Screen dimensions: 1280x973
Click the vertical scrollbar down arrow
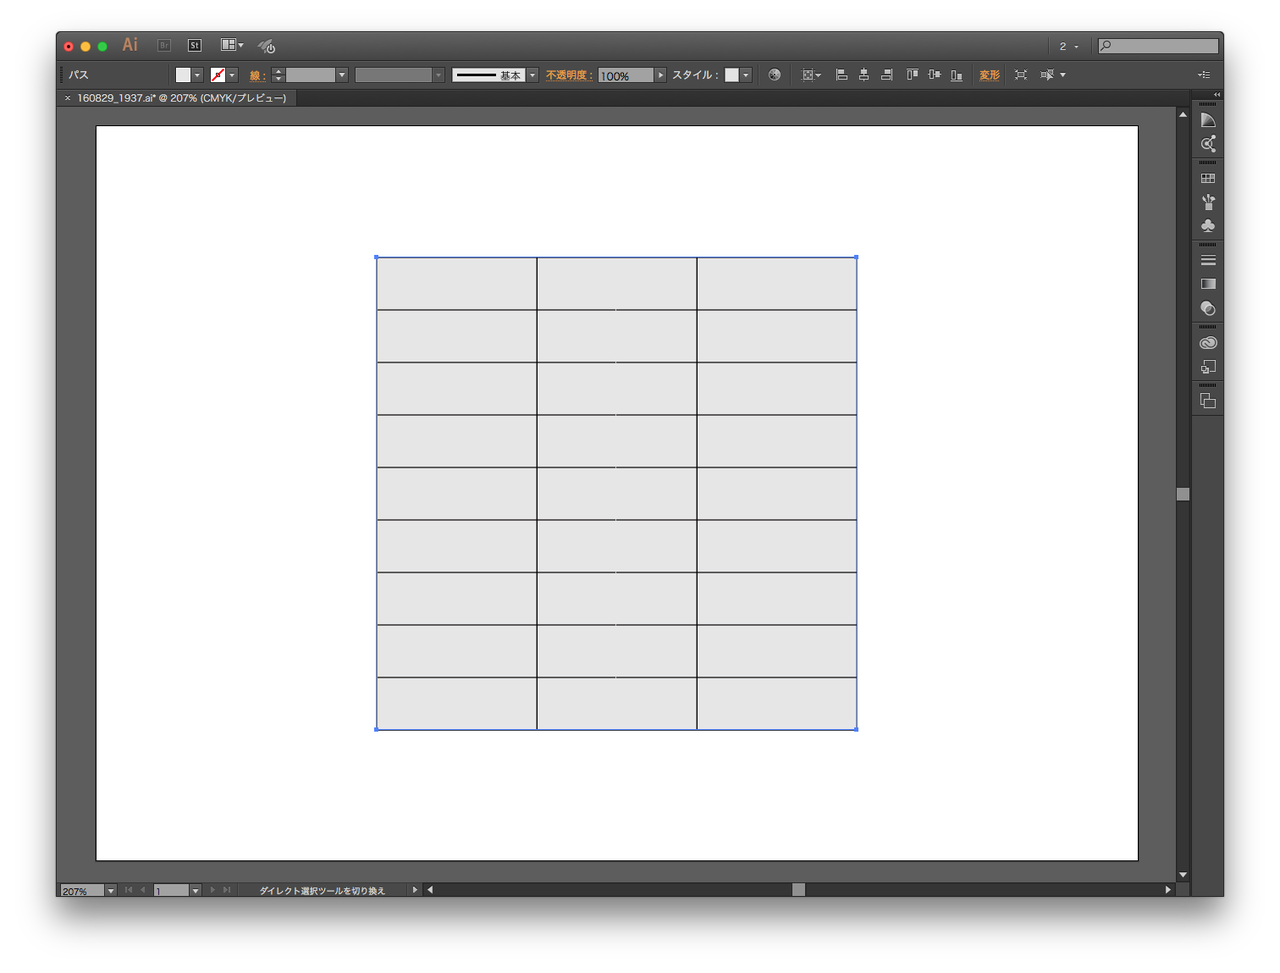(x=1183, y=875)
